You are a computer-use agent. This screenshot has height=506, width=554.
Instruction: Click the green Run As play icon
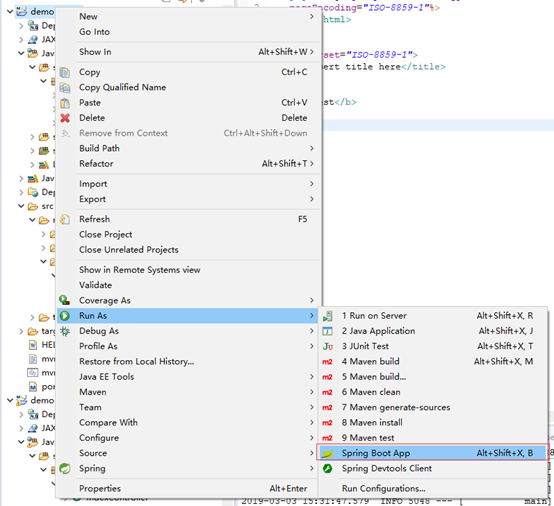point(65,316)
